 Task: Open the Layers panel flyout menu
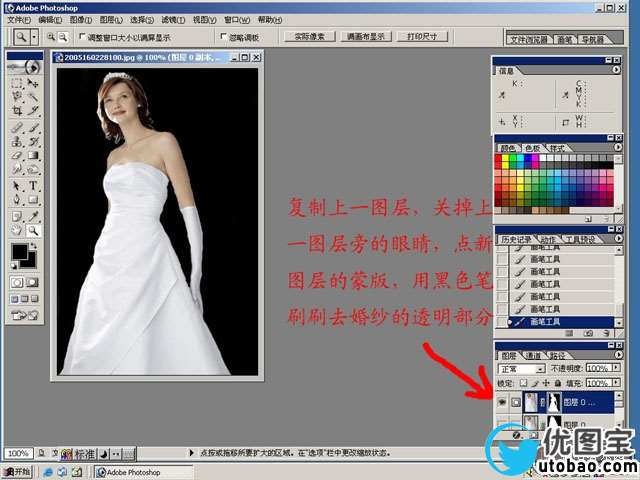(x=618, y=354)
